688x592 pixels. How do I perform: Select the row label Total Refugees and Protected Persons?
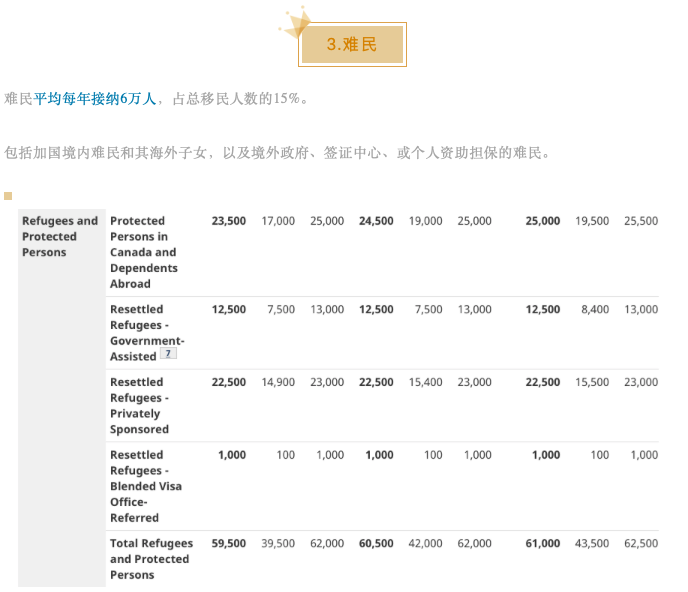click(151, 559)
